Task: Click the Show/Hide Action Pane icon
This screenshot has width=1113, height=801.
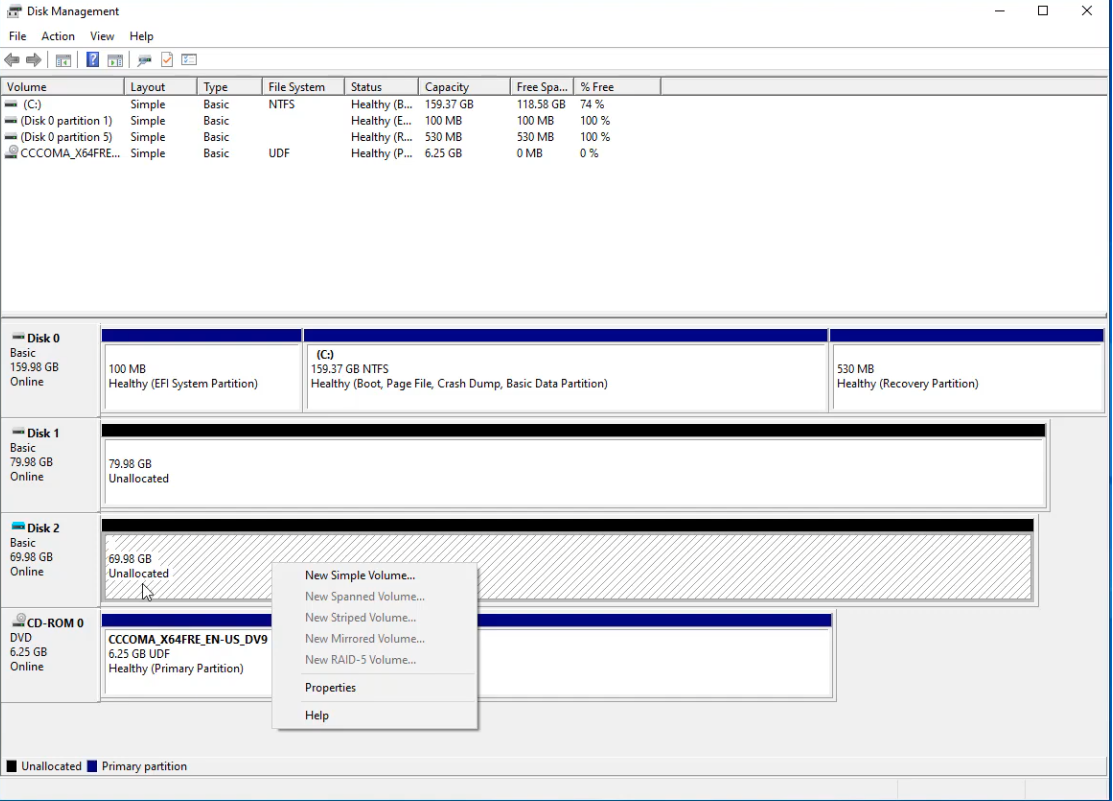Action: pyautogui.click(x=115, y=60)
